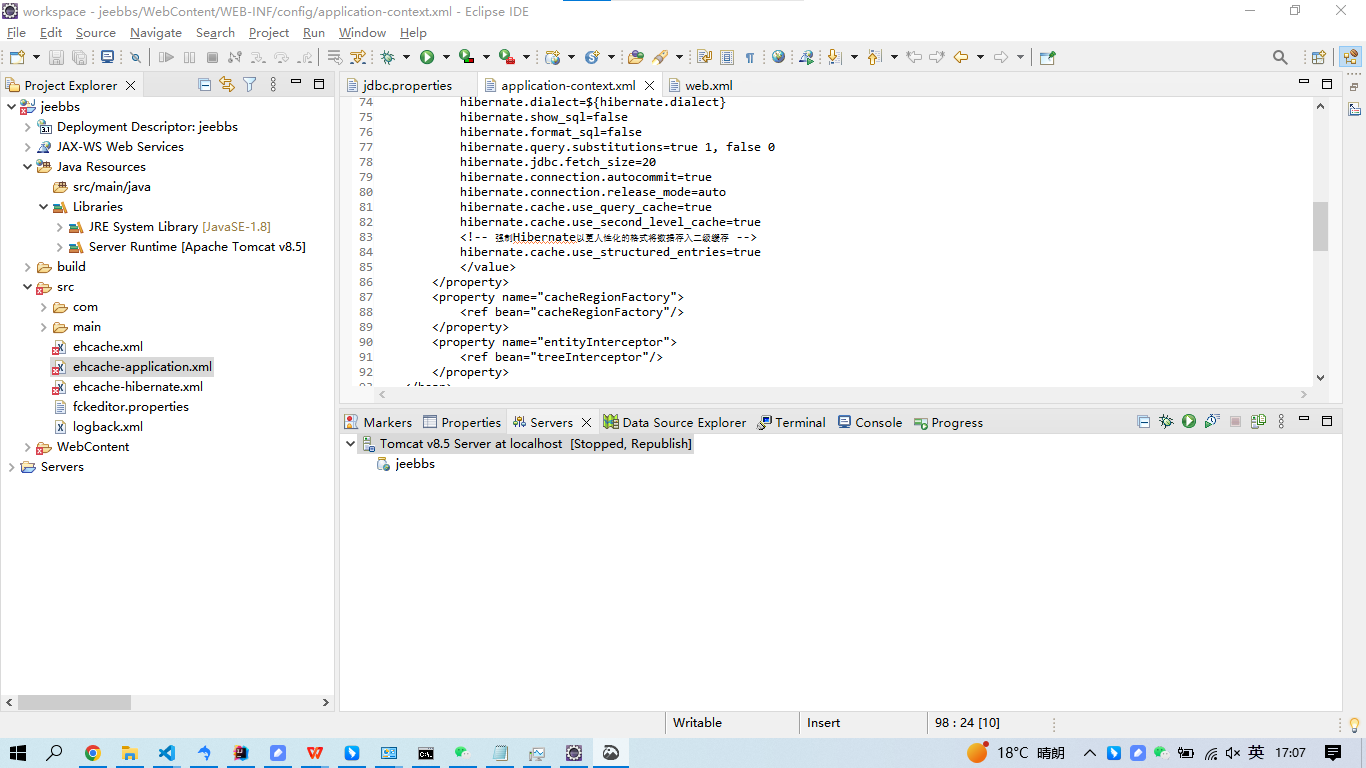Image resolution: width=1366 pixels, height=768 pixels.
Task: Start the server in debug mode
Action: [x=1166, y=422]
